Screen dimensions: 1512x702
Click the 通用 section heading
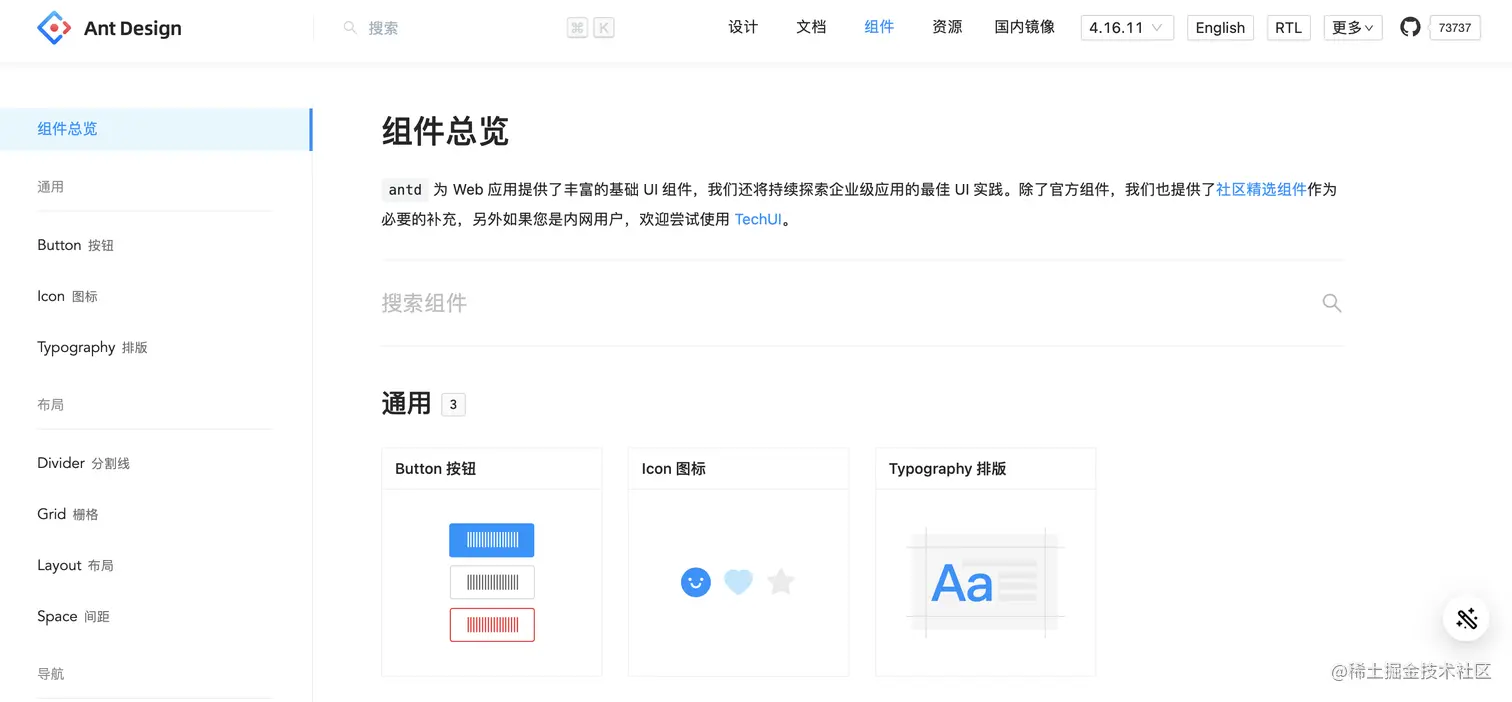pos(406,403)
